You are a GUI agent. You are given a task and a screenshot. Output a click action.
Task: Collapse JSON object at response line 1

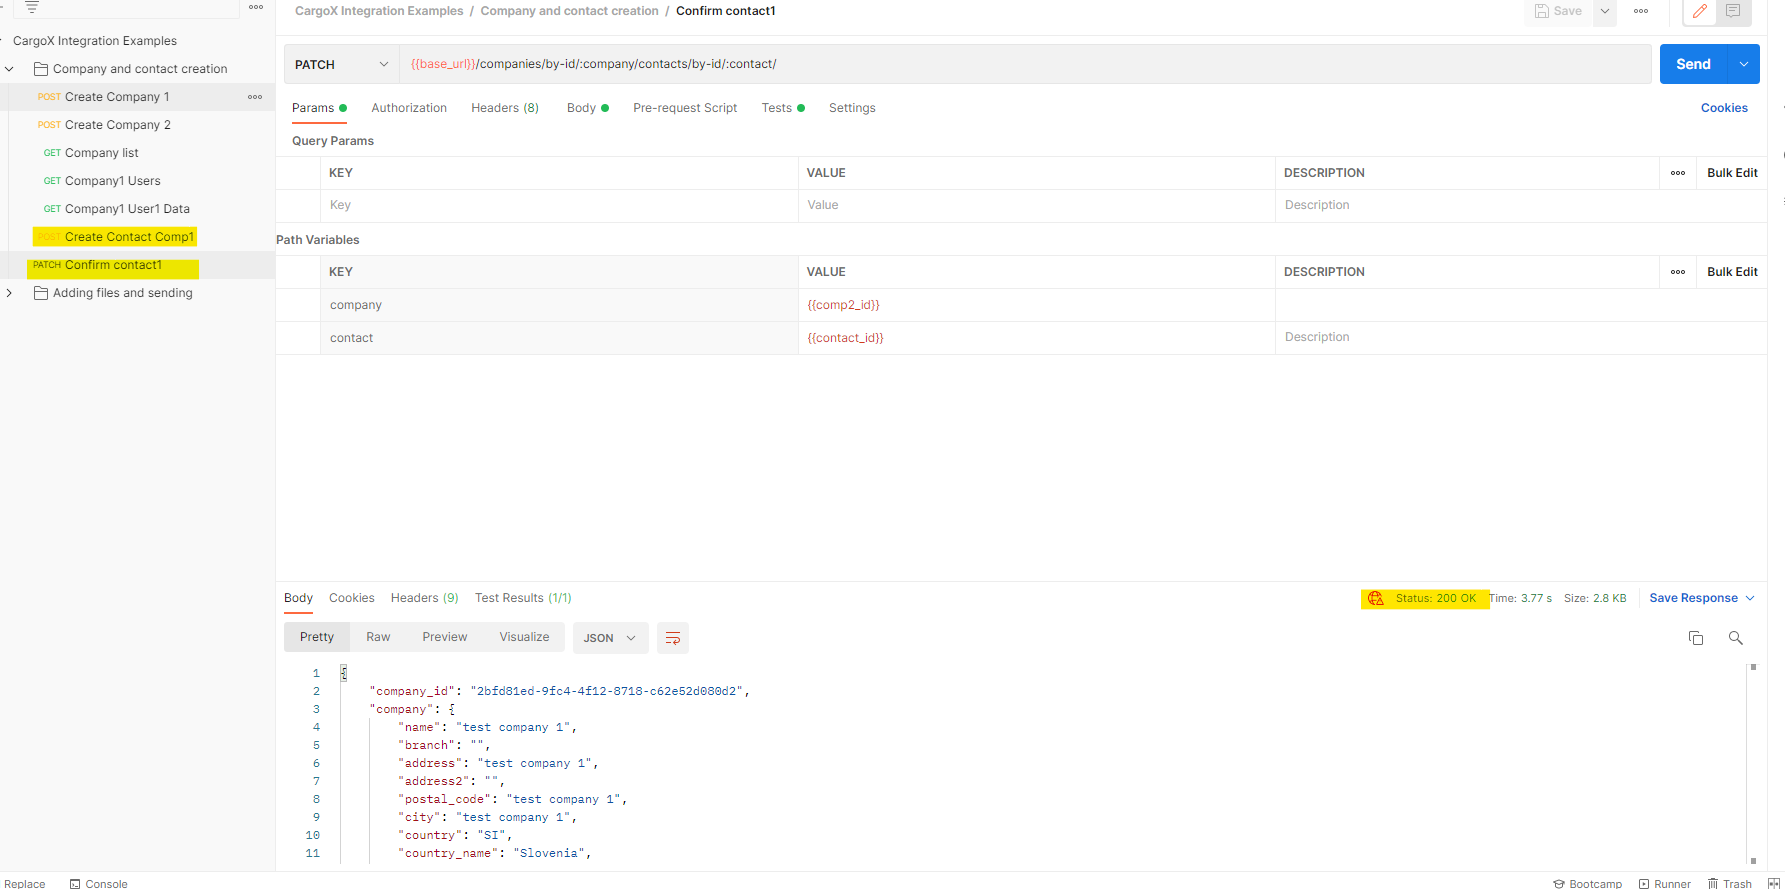pyautogui.click(x=344, y=673)
